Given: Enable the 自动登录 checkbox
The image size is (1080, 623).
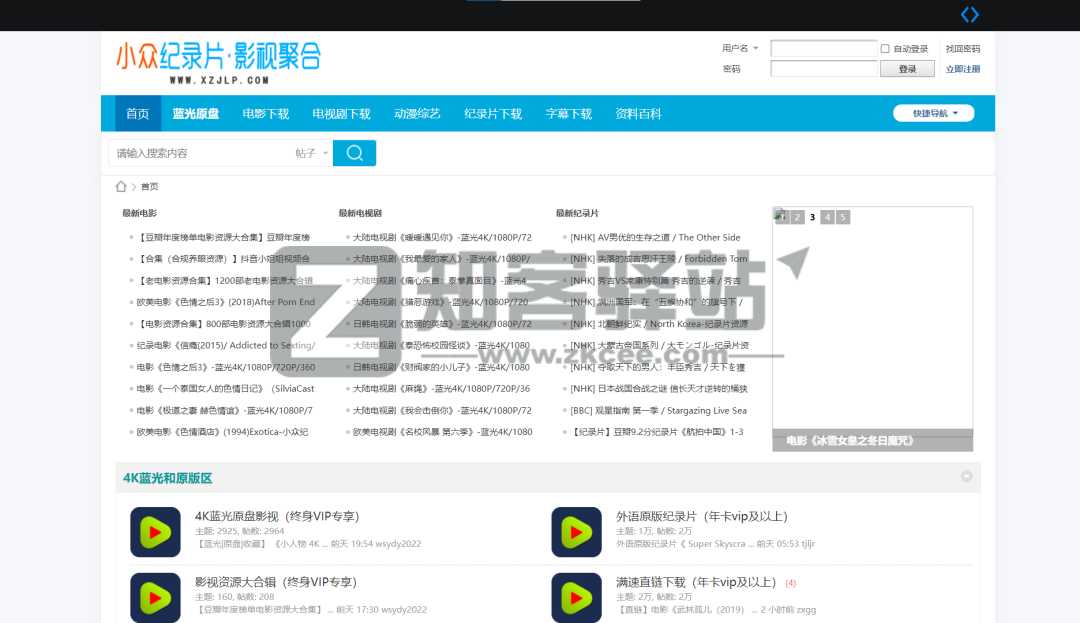Looking at the screenshot, I should pos(884,47).
